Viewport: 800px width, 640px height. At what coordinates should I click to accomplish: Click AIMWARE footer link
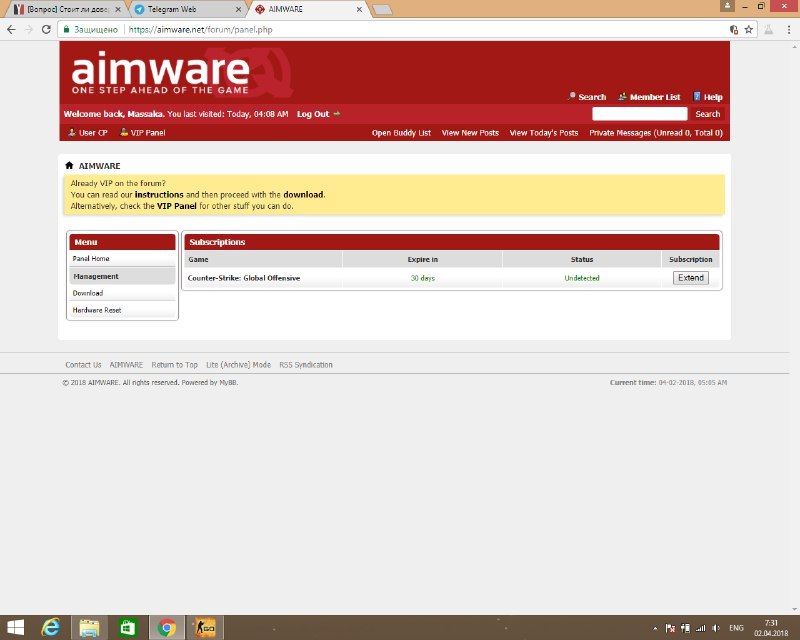point(126,365)
